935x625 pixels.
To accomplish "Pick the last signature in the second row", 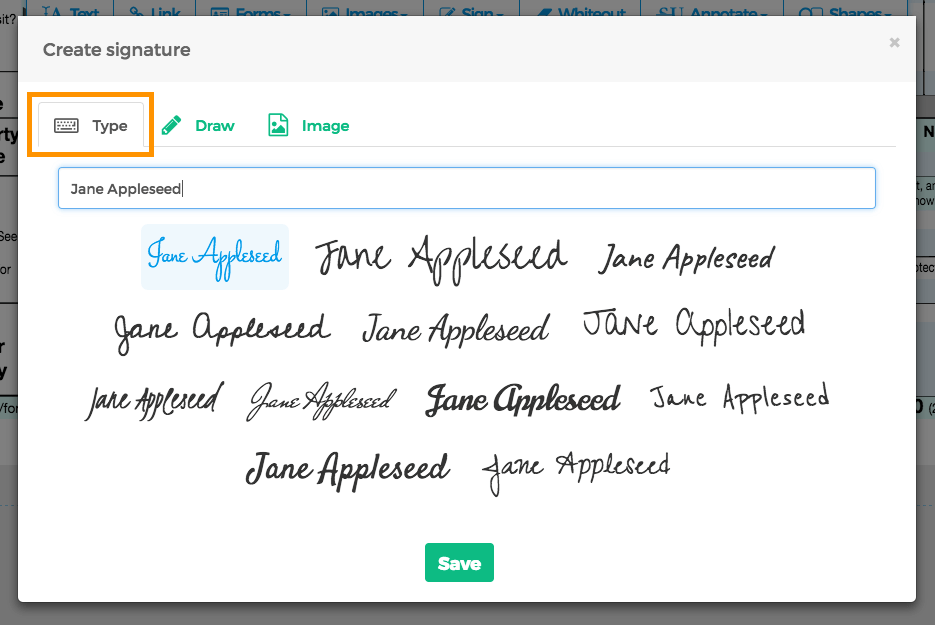I will pyautogui.click(x=694, y=325).
